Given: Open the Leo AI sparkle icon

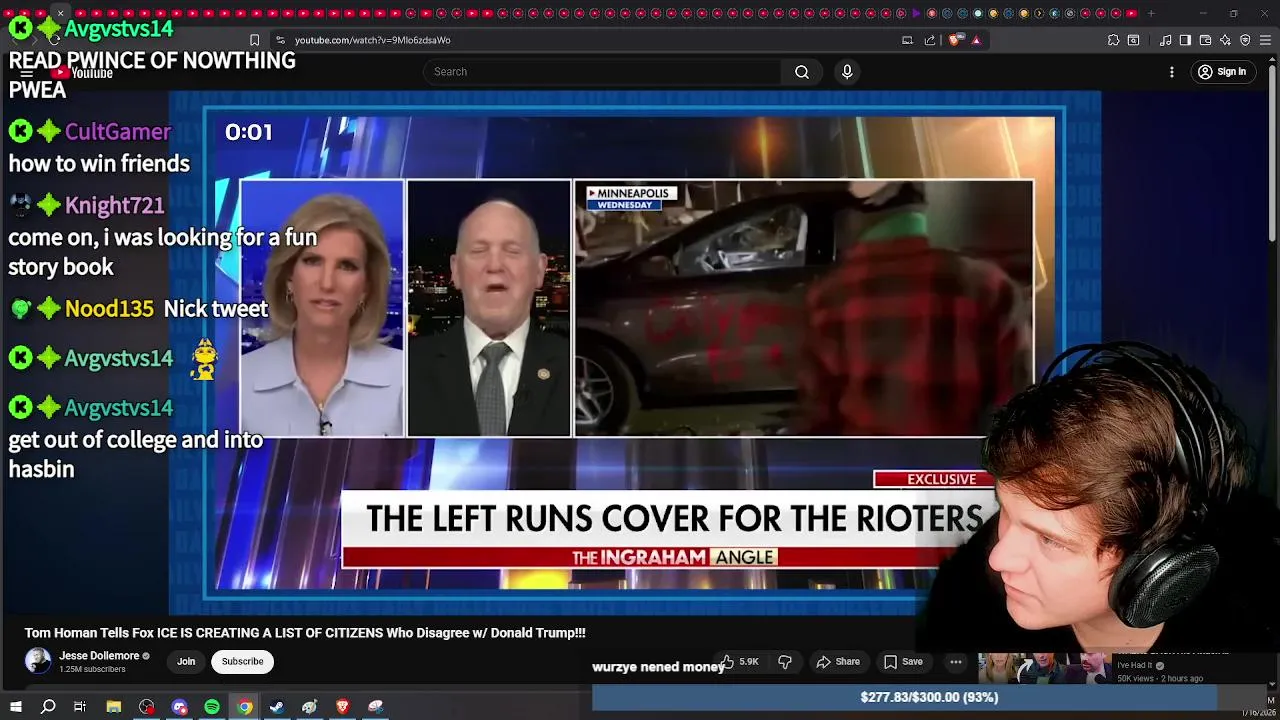Looking at the screenshot, I should [x=1225, y=40].
